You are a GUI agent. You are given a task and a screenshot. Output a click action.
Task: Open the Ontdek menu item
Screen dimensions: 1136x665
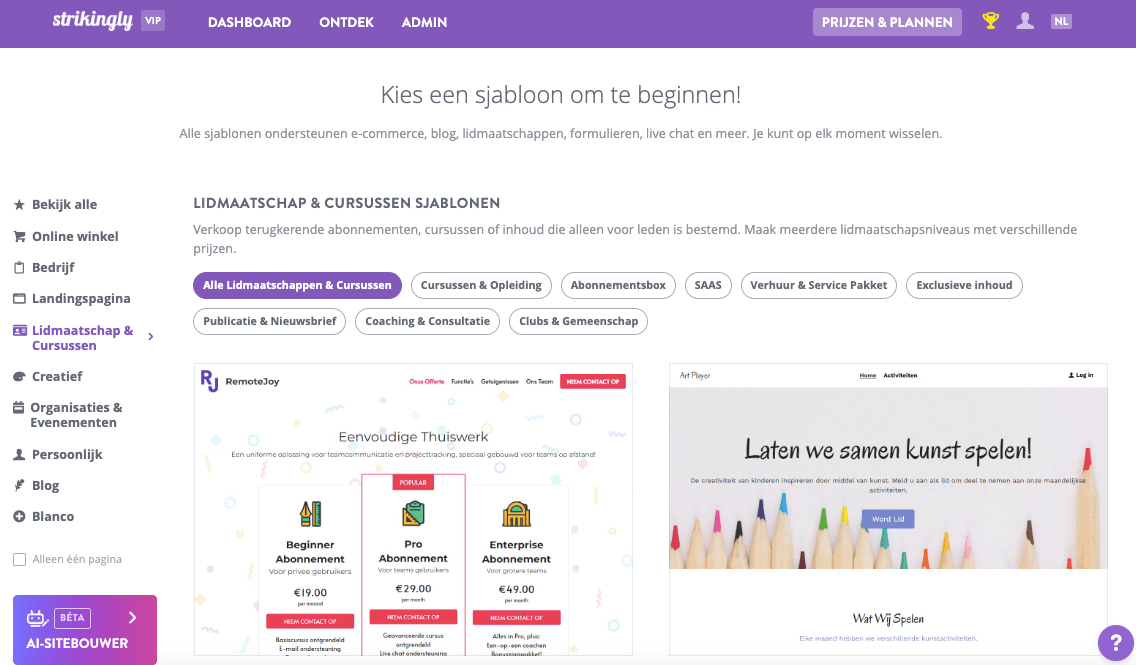(346, 22)
